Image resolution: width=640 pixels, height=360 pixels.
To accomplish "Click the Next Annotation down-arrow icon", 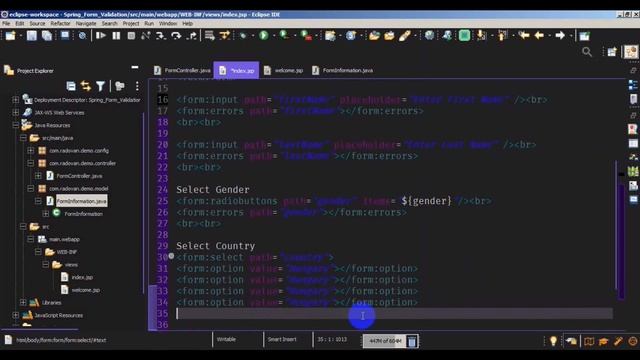I will point(482,36).
